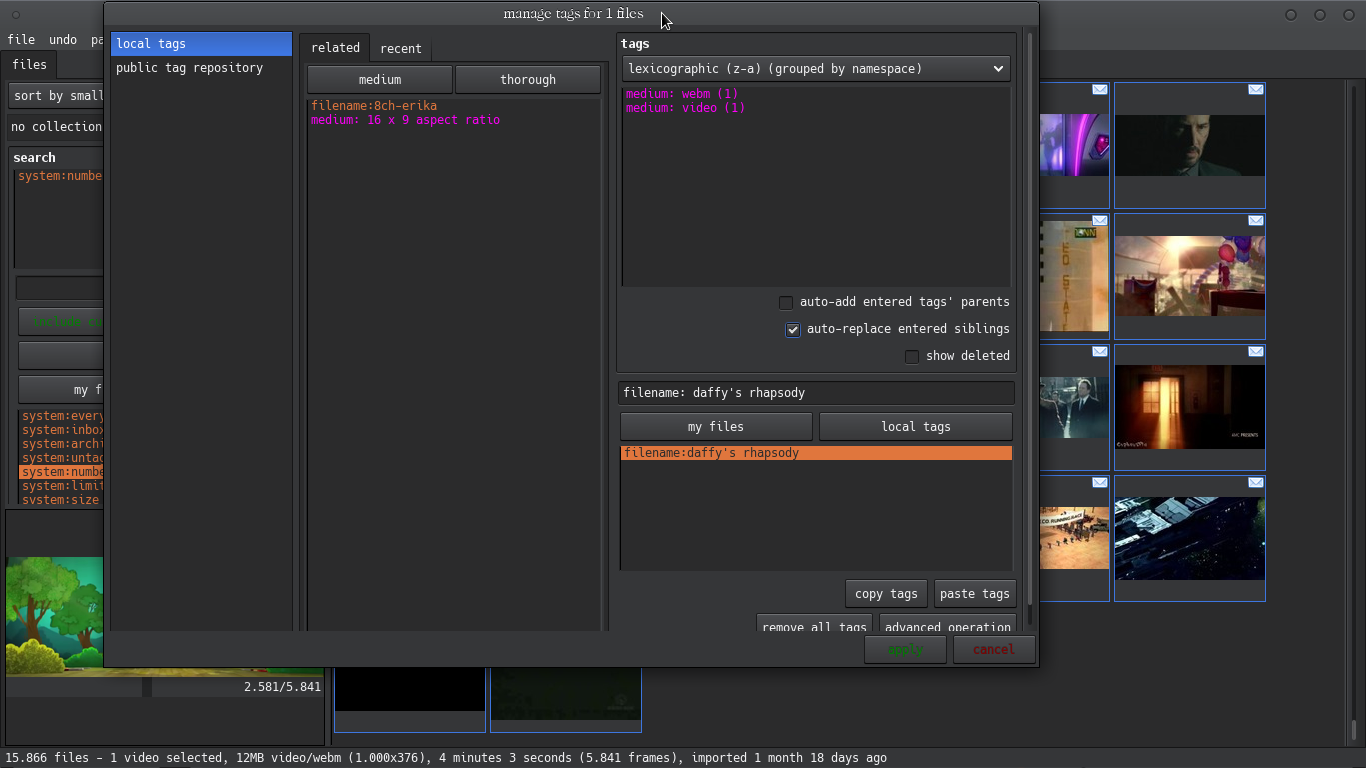Screen dimensions: 1366x768
Task: Apply the tag changes
Action: (x=906, y=650)
